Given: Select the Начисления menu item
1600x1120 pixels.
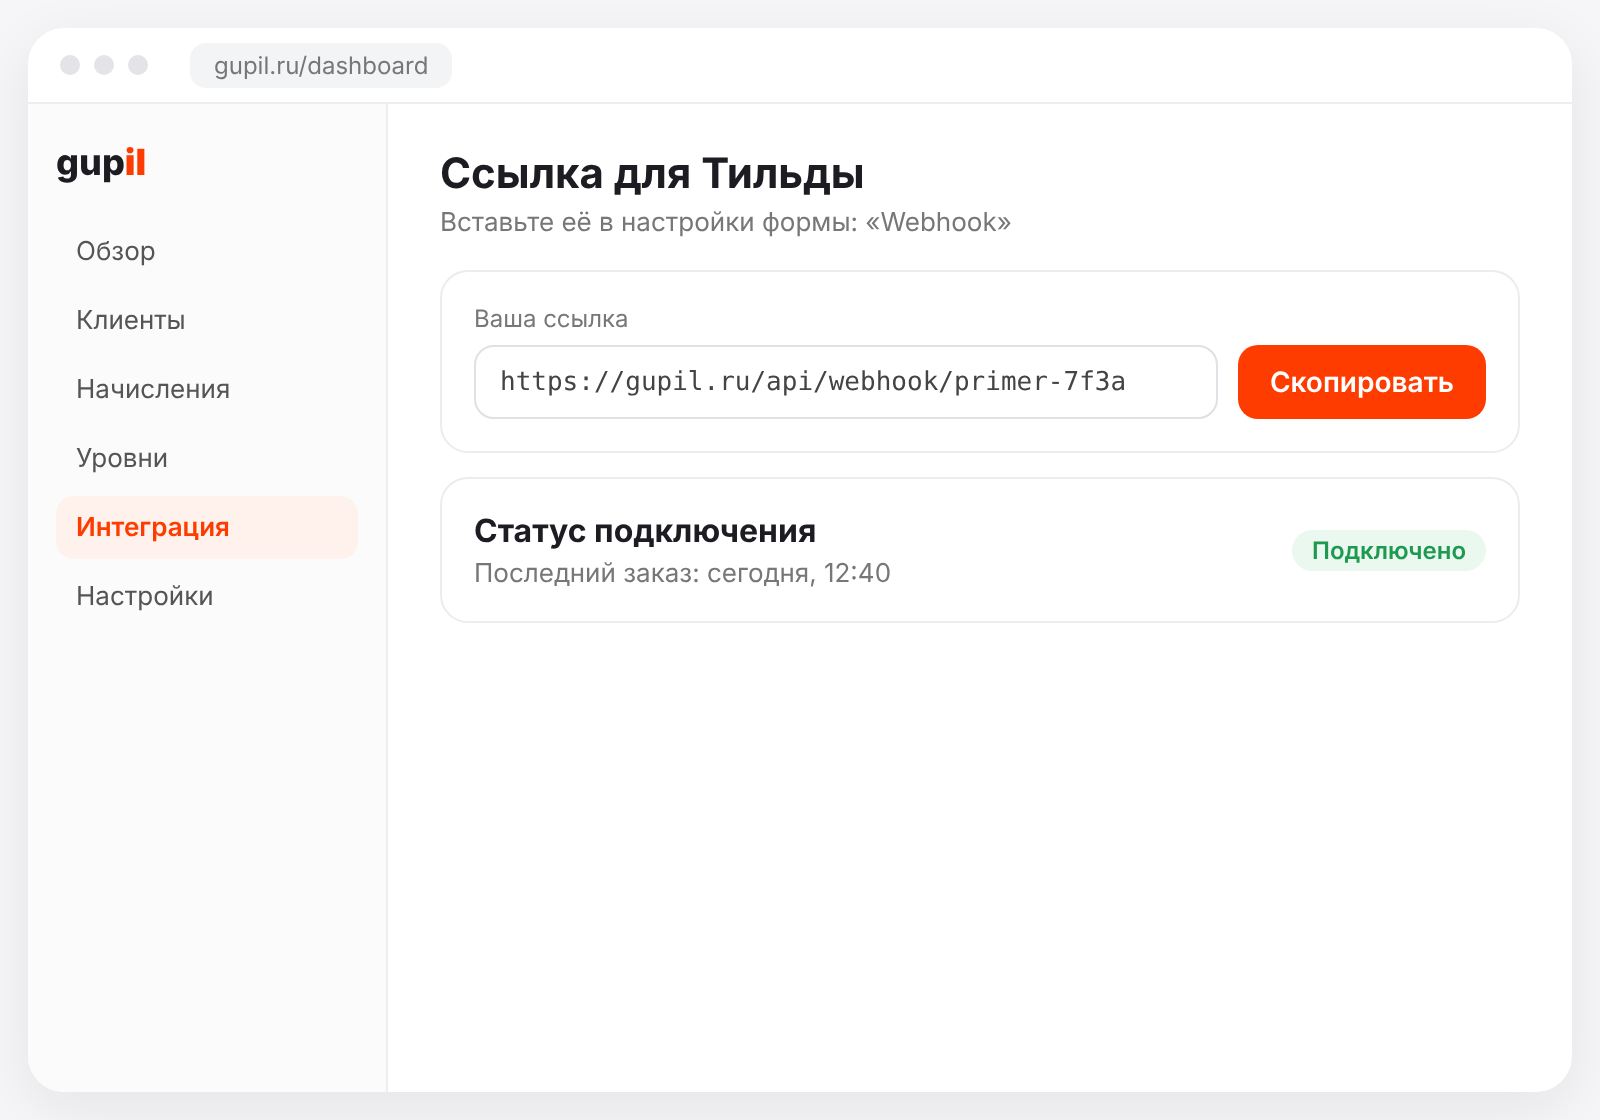Looking at the screenshot, I should pos(206,389).
